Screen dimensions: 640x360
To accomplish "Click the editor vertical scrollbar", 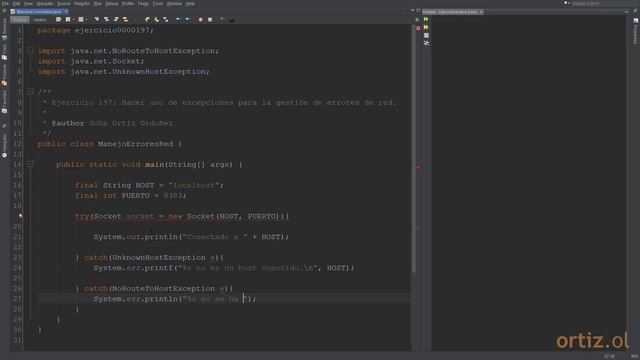I will [x=413, y=148].
